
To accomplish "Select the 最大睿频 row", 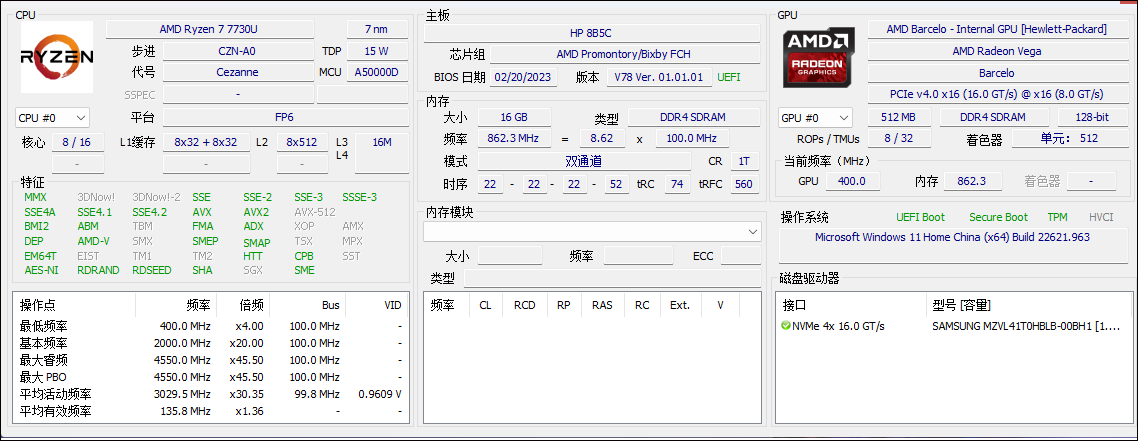I will [x=210, y=360].
